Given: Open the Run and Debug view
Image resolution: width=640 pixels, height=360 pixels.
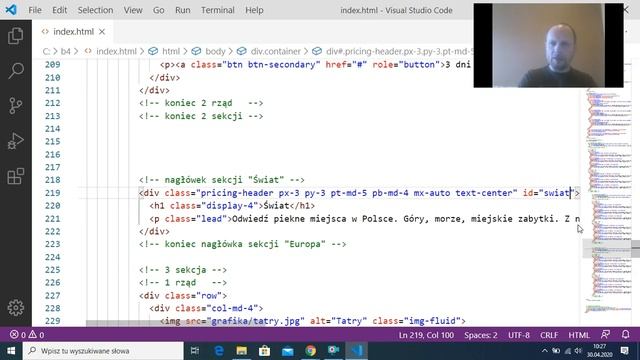Looking at the screenshot, I should [16, 141].
